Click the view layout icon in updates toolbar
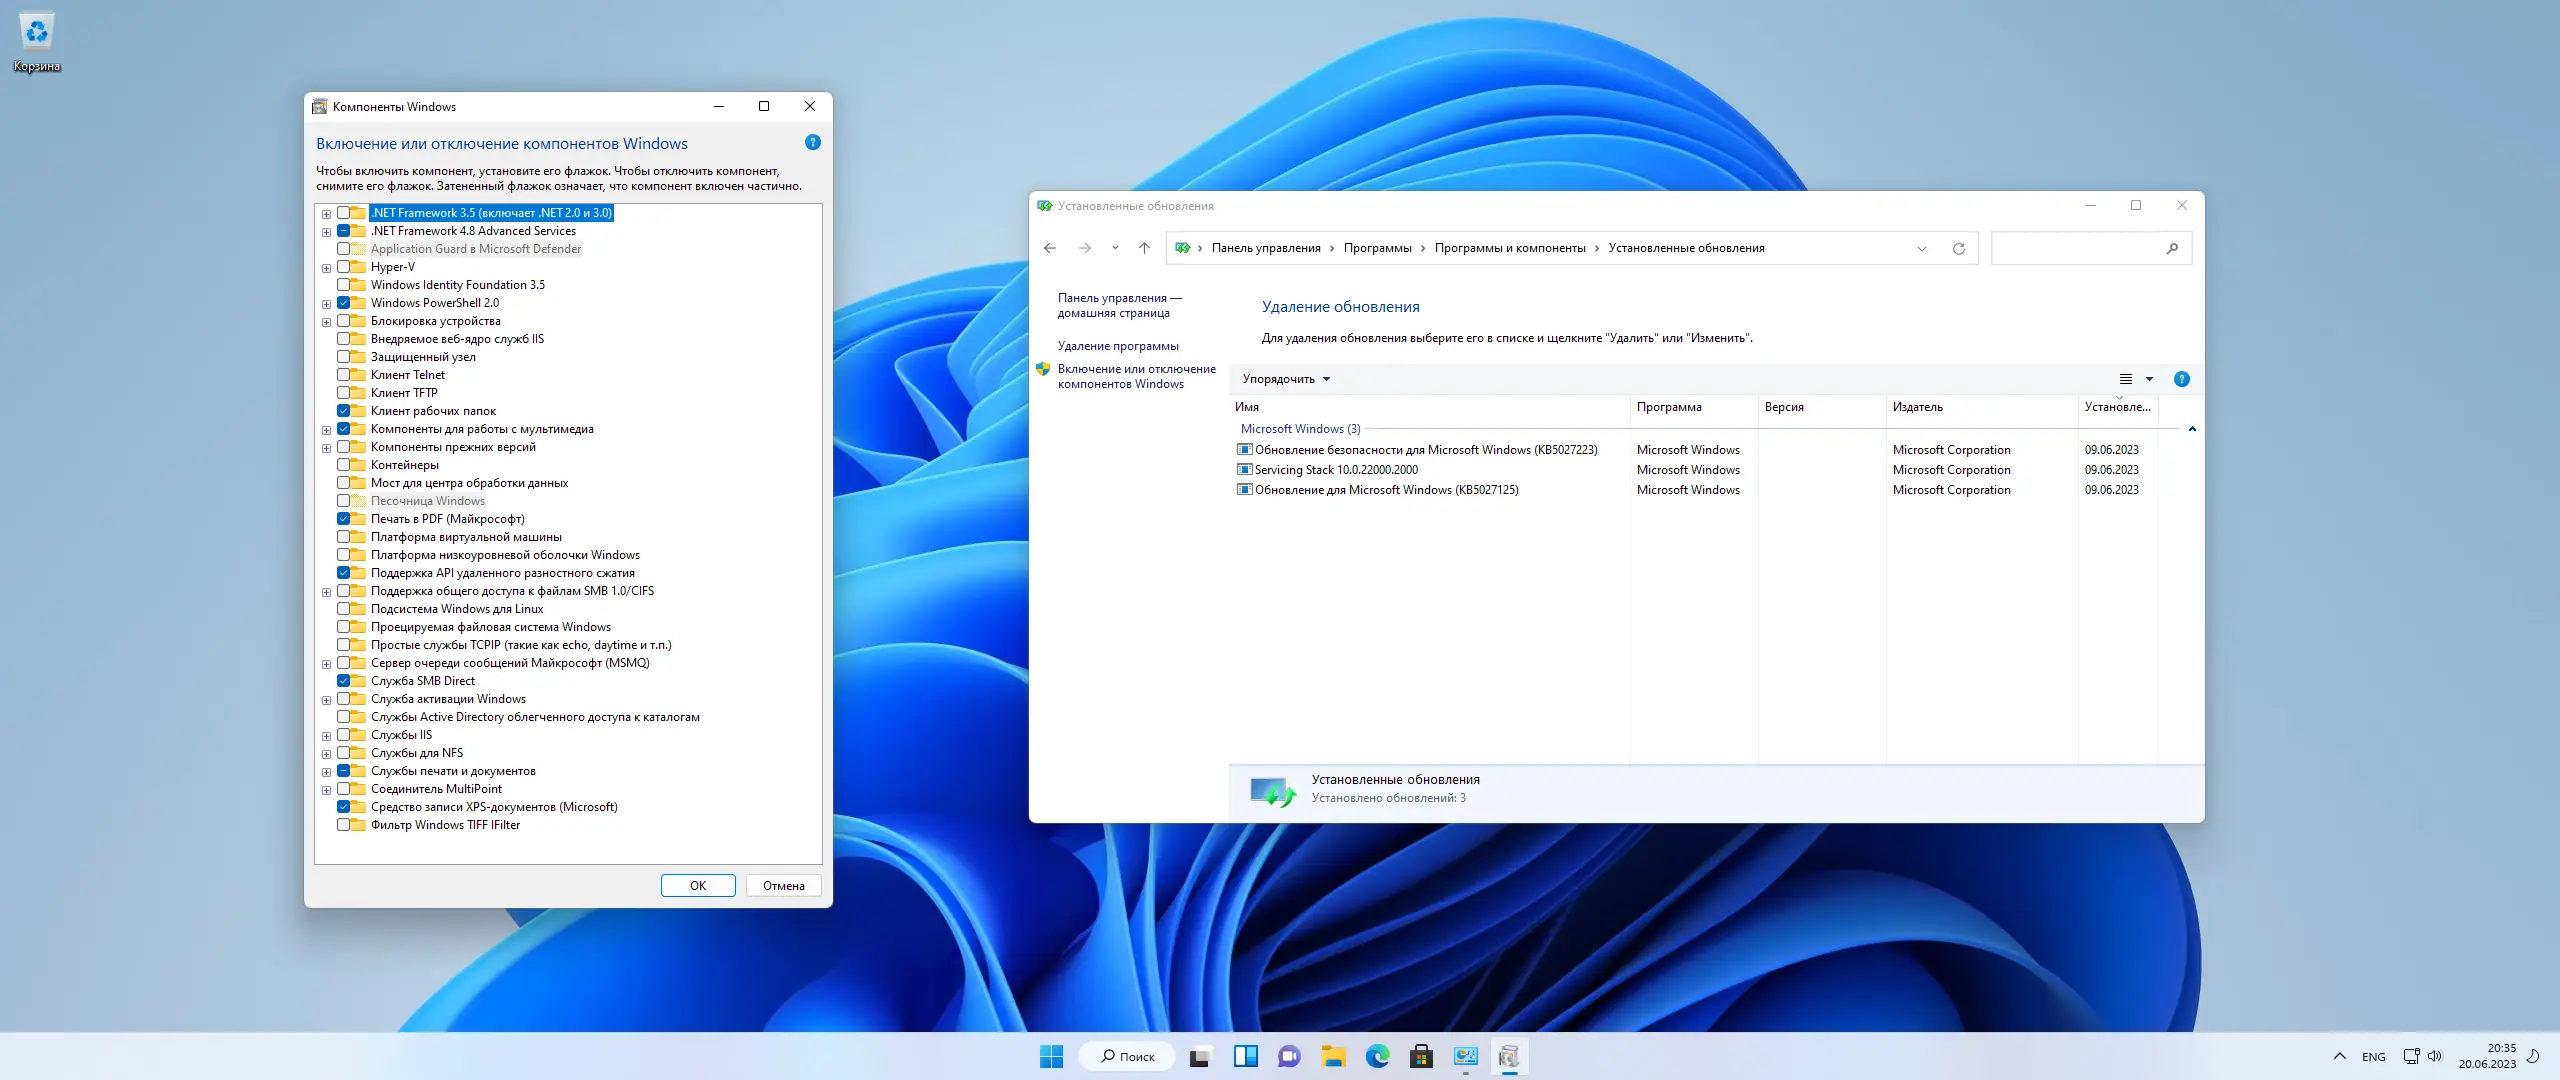The width and height of the screenshot is (2560, 1080). [2125, 379]
